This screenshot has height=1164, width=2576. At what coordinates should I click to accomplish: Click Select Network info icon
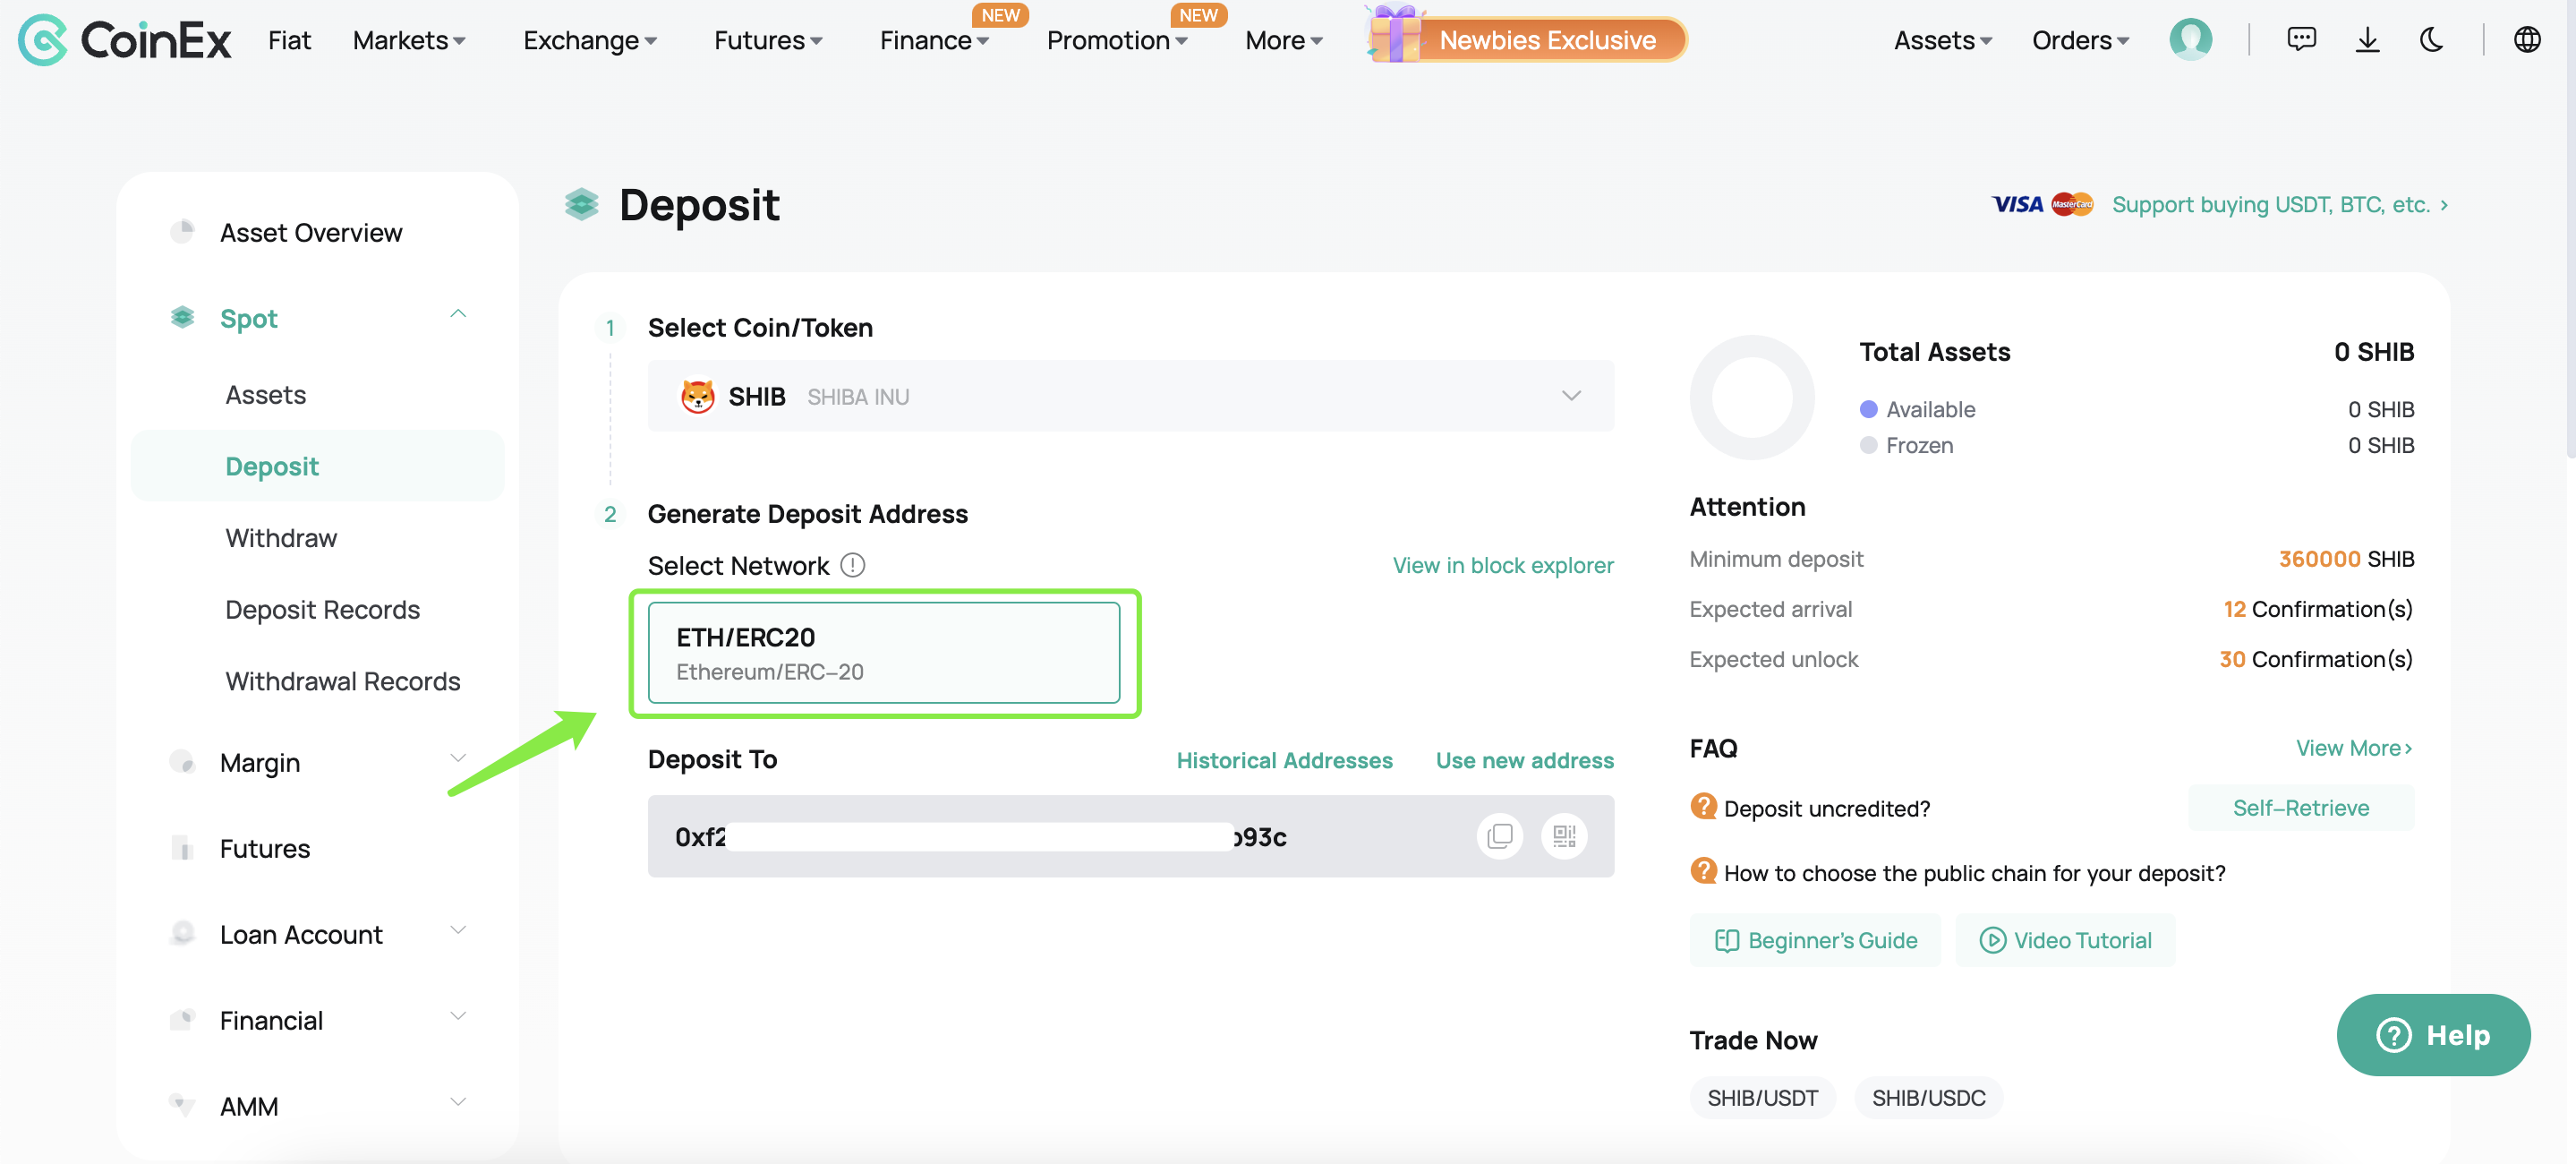coord(852,566)
